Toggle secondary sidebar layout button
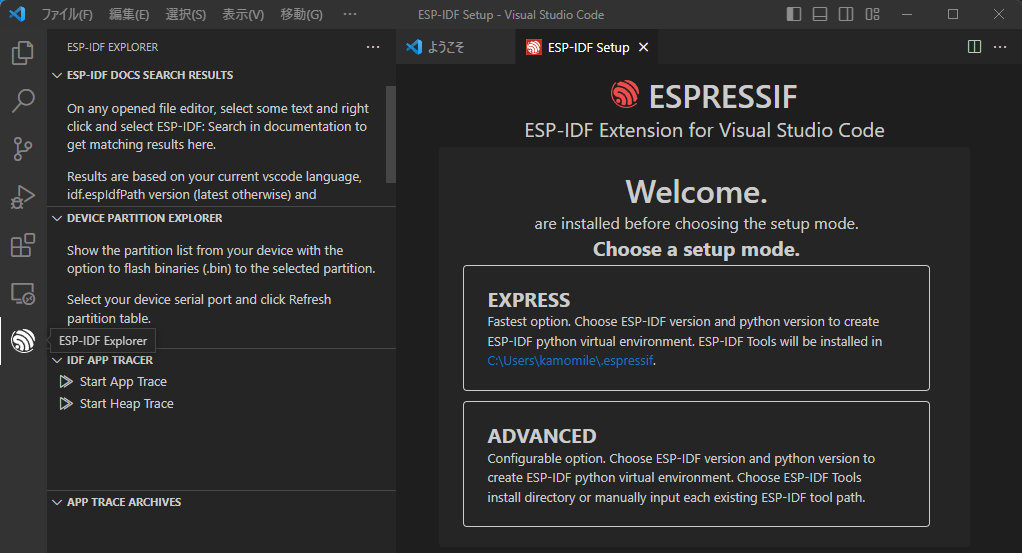The height and width of the screenshot is (553, 1022). tap(846, 15)
